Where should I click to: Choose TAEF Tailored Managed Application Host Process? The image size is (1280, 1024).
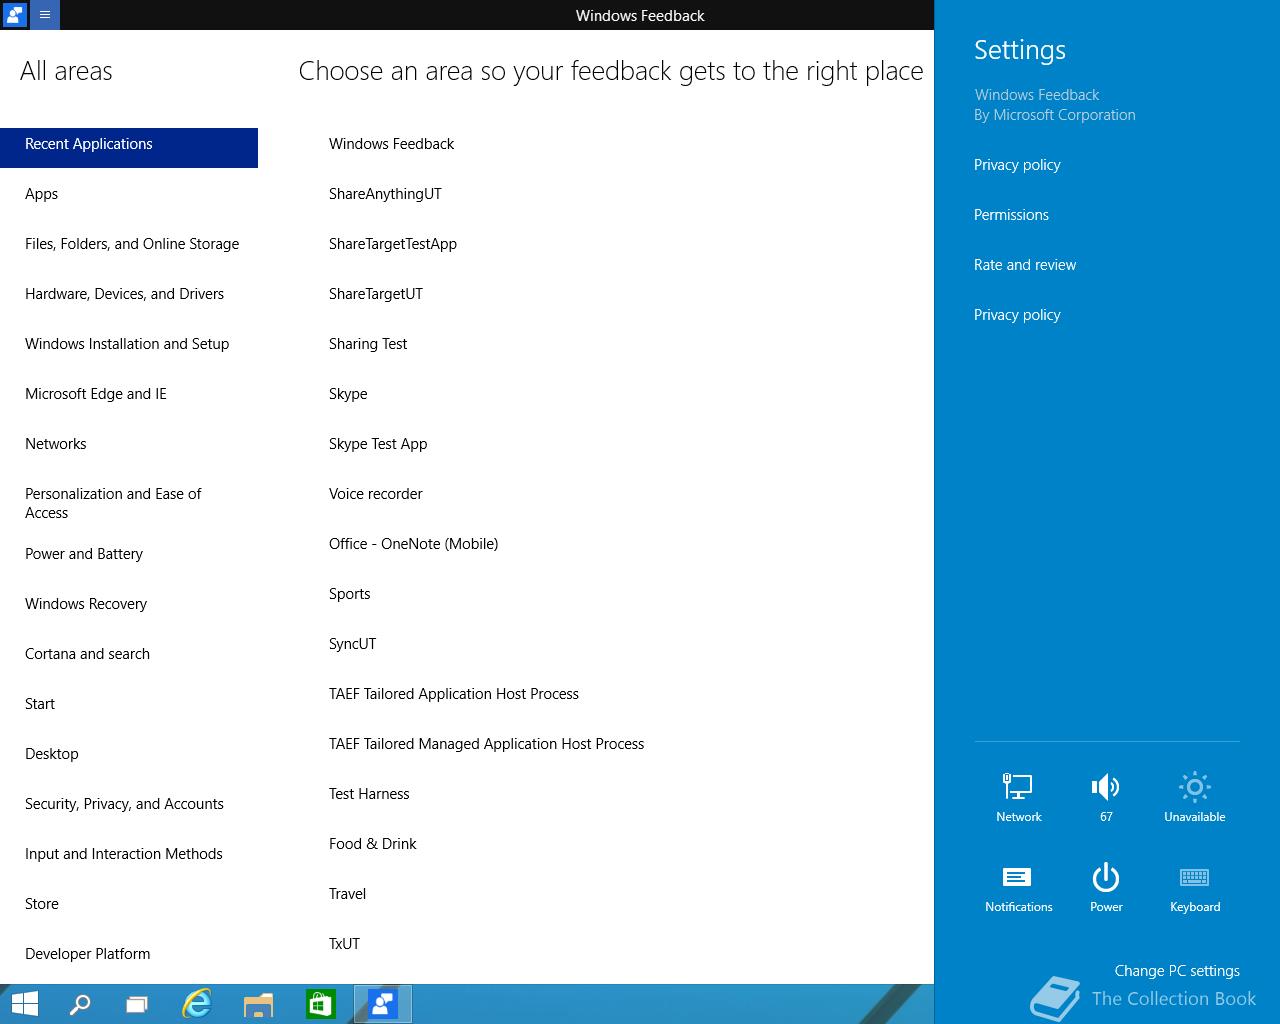click(x=486, y=744)
